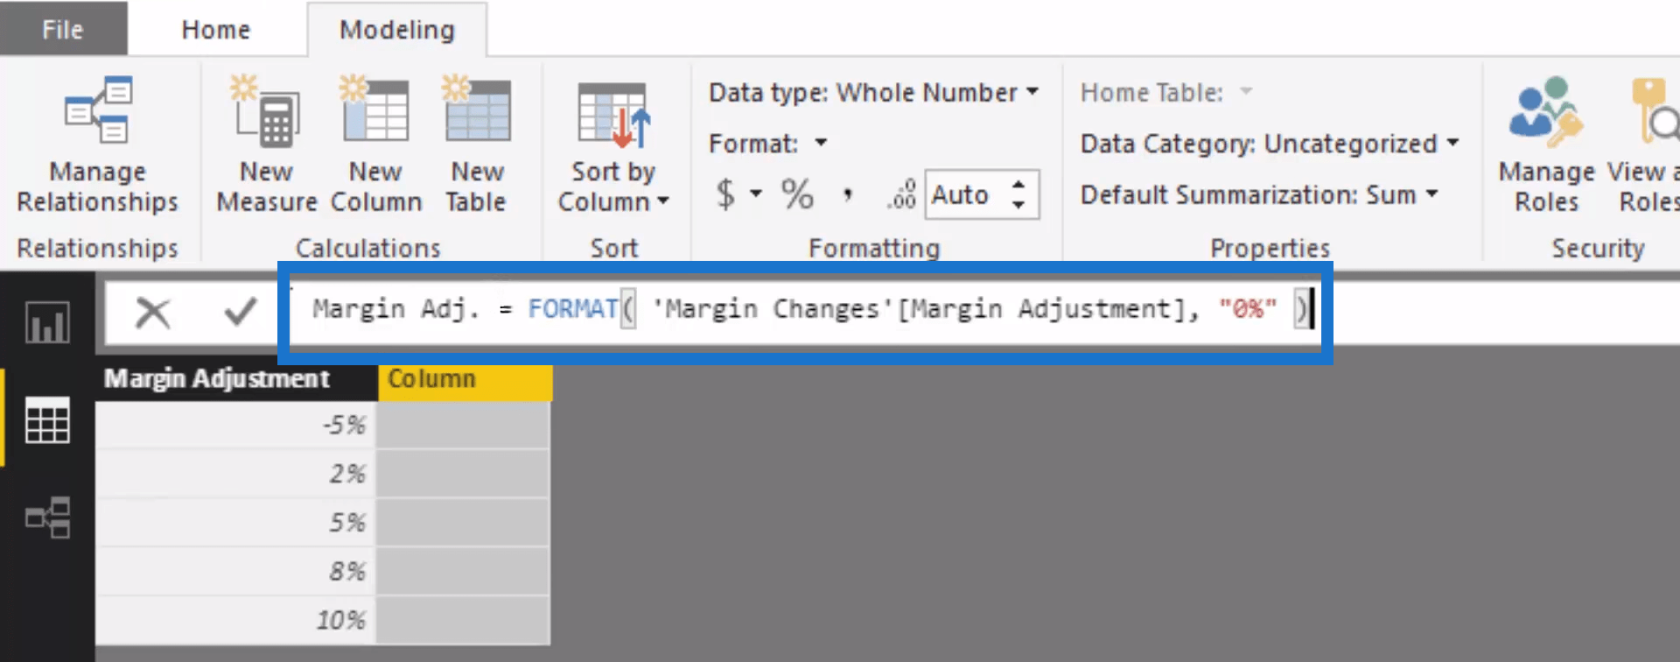This screenshot has width=1680, height=662.
Task: Click the 2% cell
Action: [235, 474]
